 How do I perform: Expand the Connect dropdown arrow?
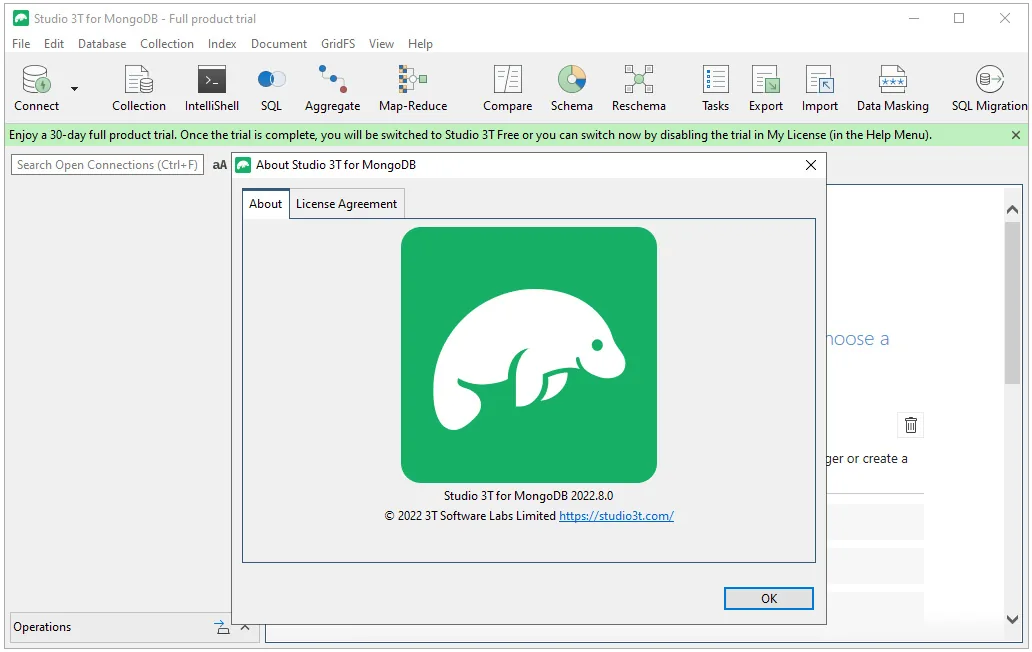pos(74,89)
